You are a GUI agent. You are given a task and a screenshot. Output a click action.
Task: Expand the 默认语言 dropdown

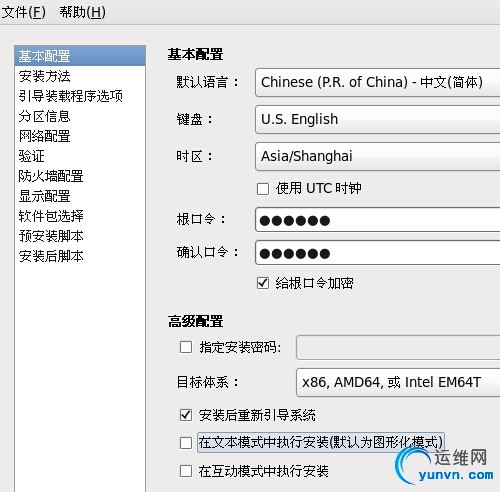point(378,82)
